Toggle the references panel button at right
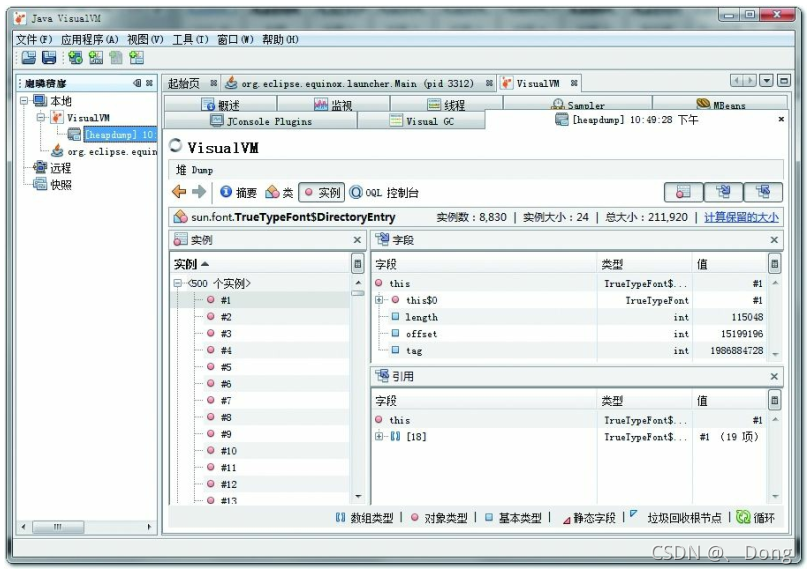The width and height of the screenshot is (807, 574). click(x=763, y=193)
